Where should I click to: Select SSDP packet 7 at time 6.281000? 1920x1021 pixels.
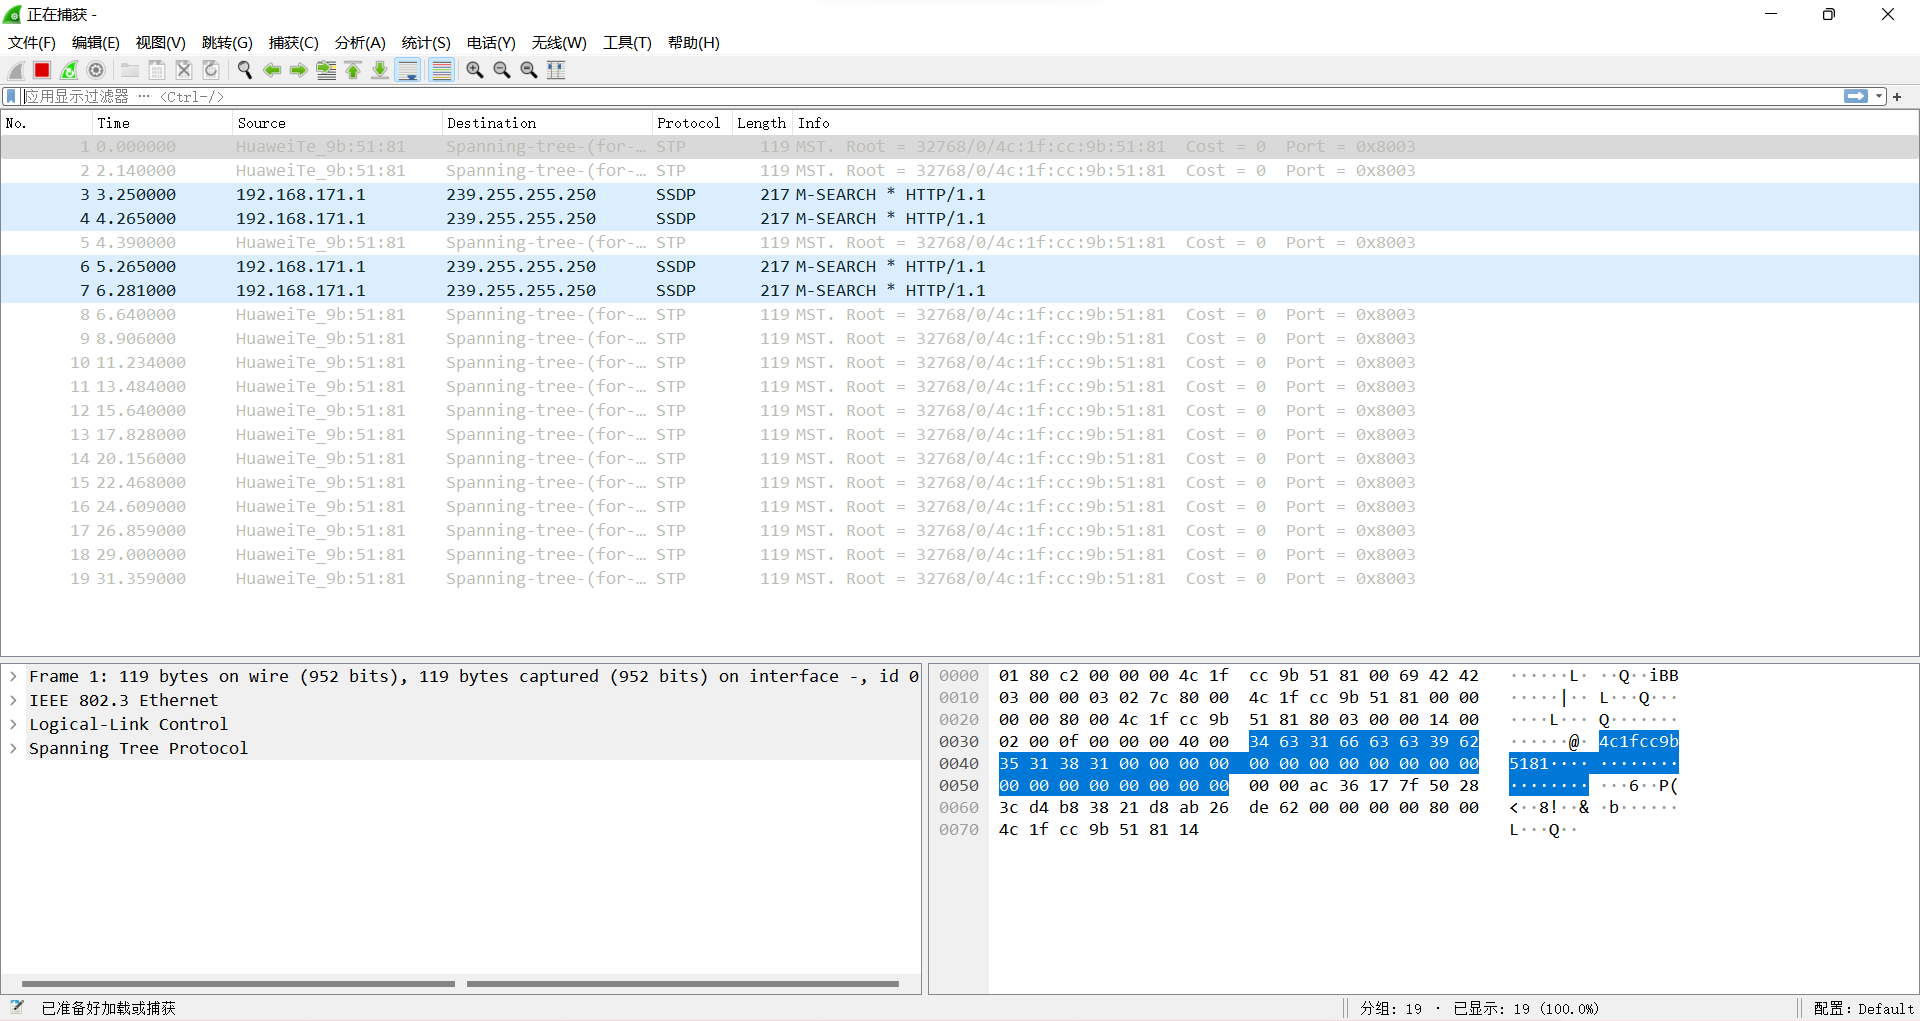click(x=959, y=291)
